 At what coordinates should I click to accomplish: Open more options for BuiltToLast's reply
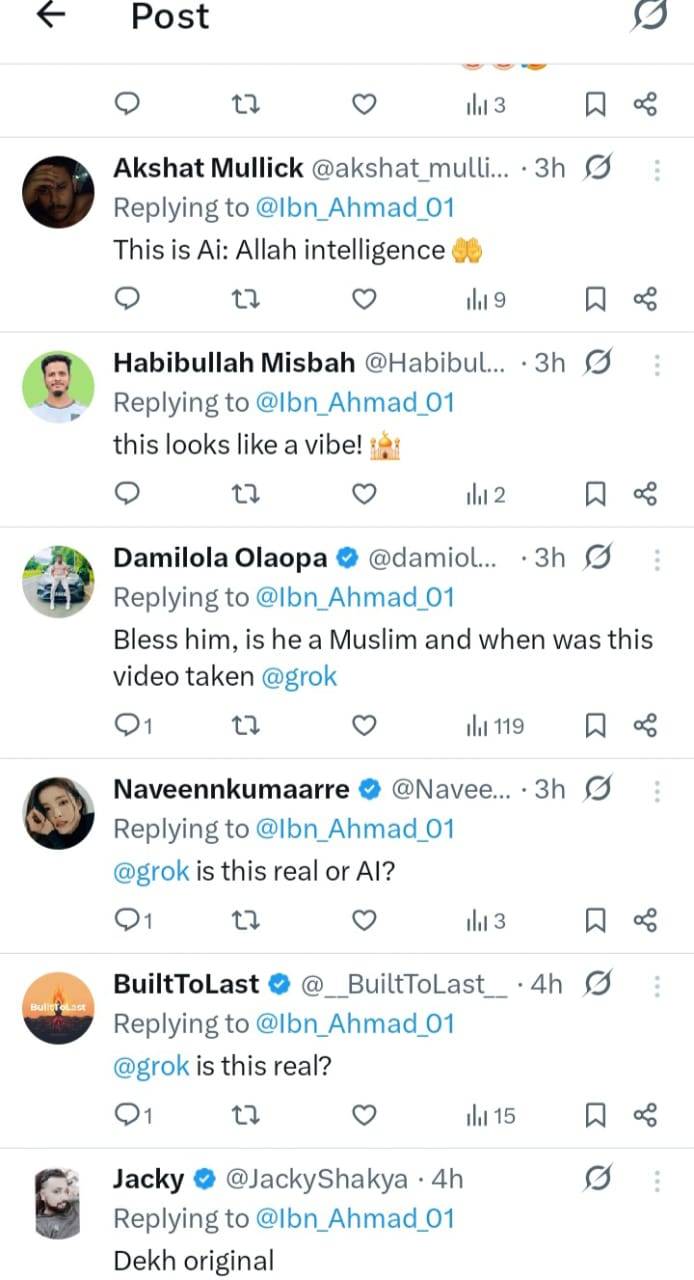pos(657,985)
